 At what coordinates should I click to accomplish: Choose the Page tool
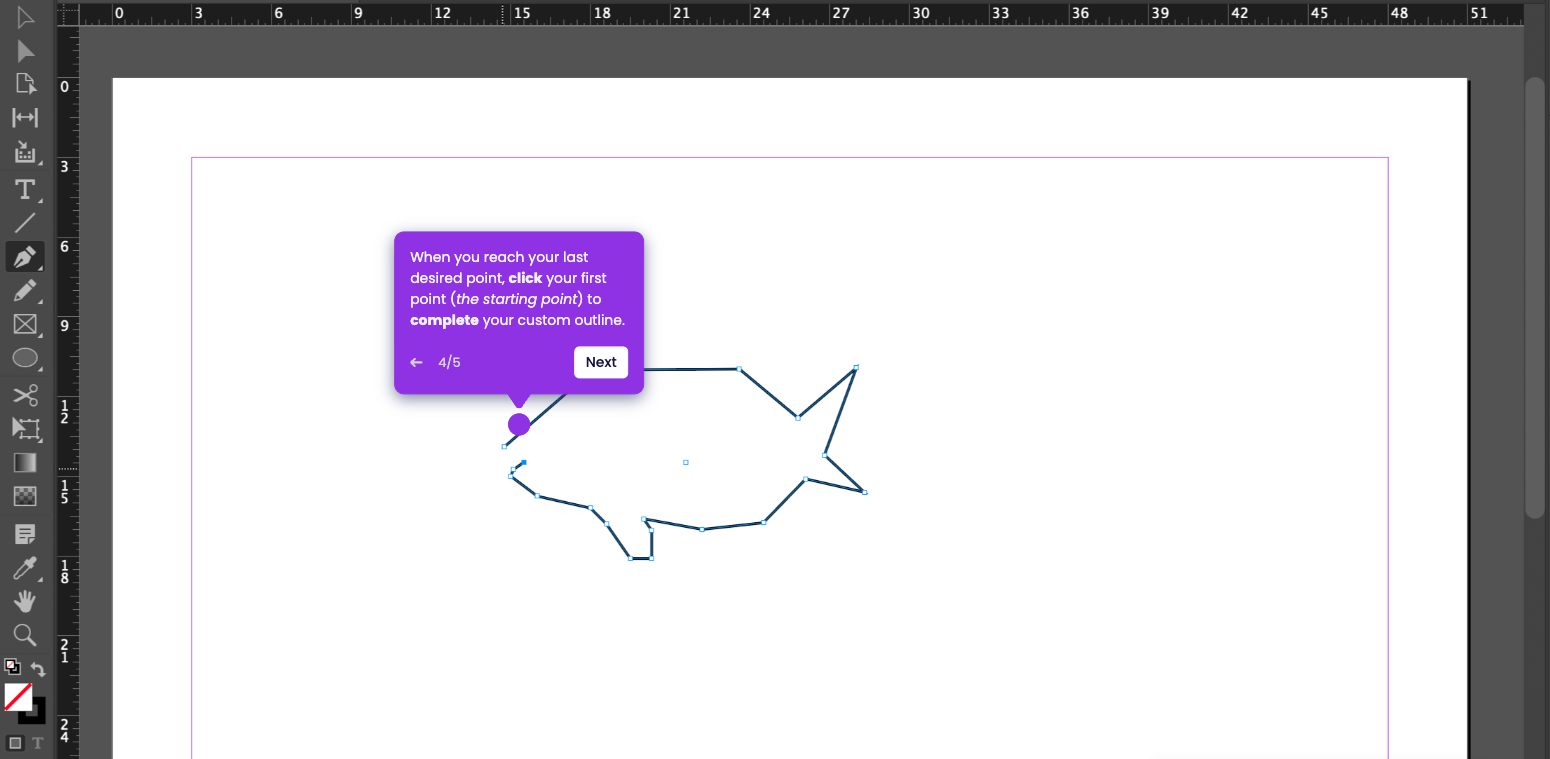[25, 84]
